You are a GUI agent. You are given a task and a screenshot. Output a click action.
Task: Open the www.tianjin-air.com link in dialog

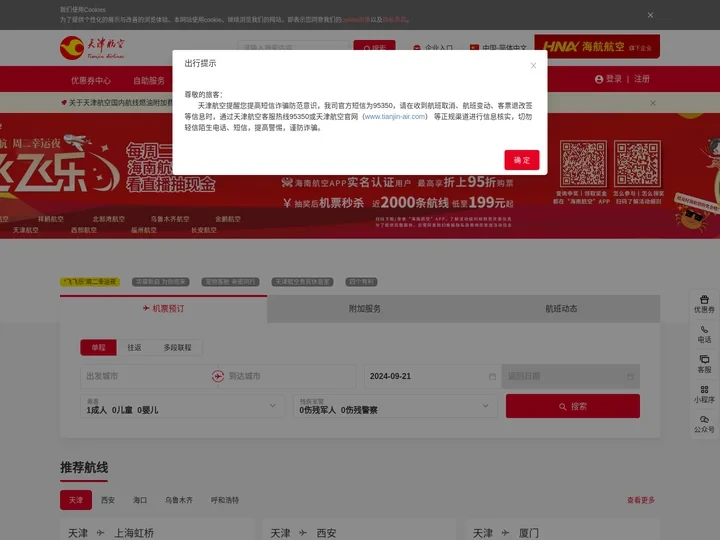pyautogui.click(x=395, y=117)
